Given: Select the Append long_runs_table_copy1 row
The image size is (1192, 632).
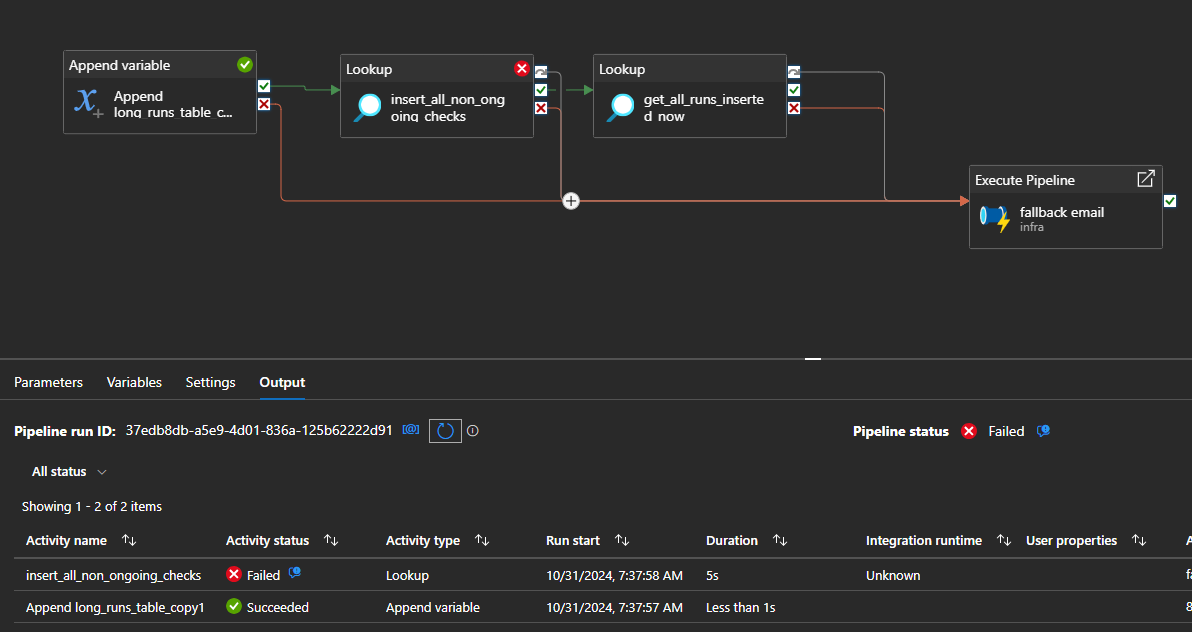Looking at the screenshot, I should 115,607.
